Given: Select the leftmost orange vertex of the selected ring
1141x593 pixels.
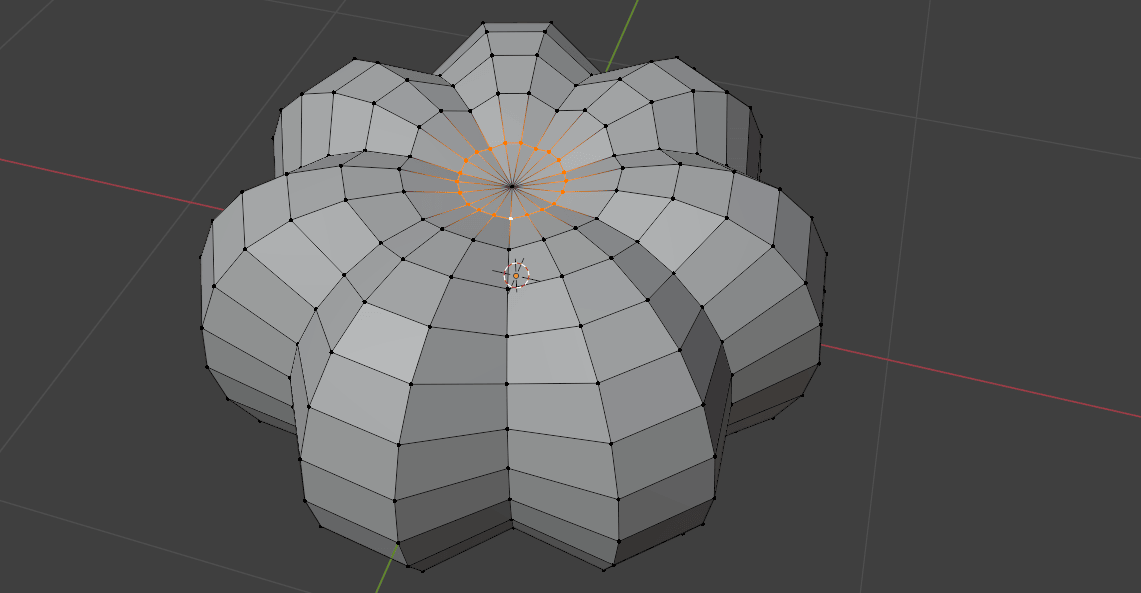Looking at the screenshot, I should click(459, 180).
